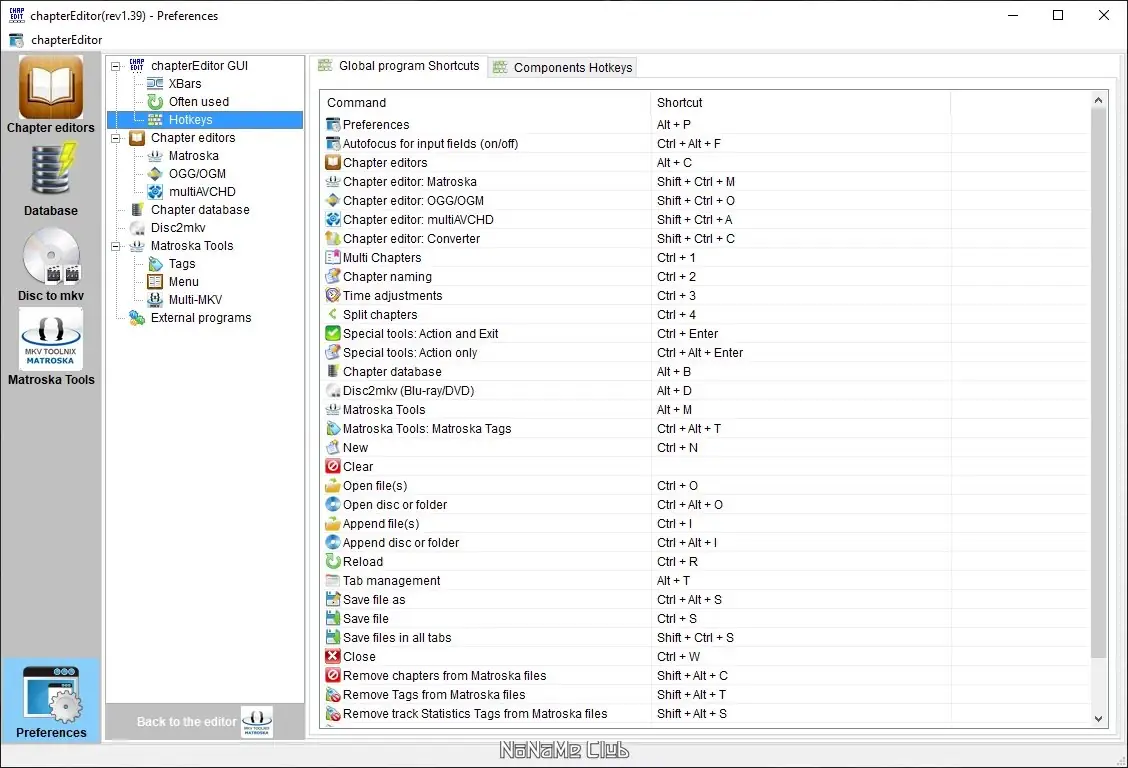The height and width of the screenshot is (768, 1128).
Task: Click the Disc2mkv disc icon in tree
Action: pos(137,227)
